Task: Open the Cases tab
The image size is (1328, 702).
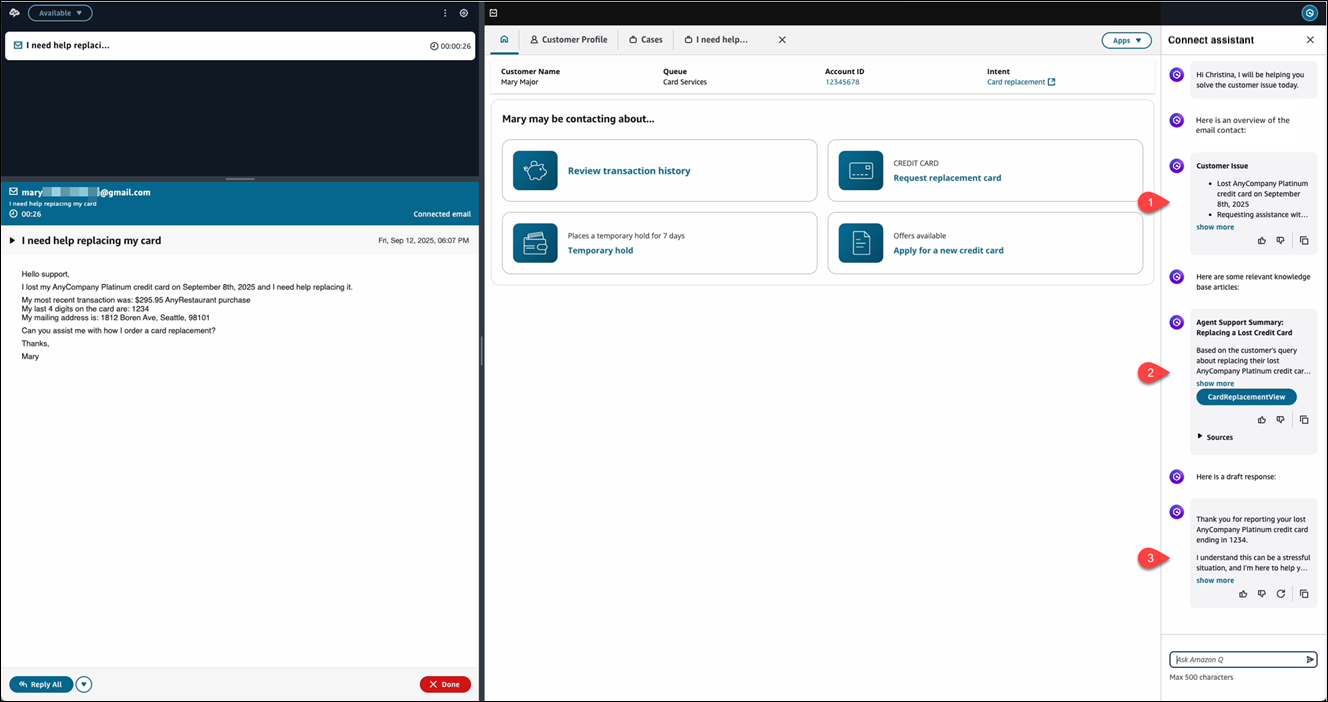Action: 645,40
